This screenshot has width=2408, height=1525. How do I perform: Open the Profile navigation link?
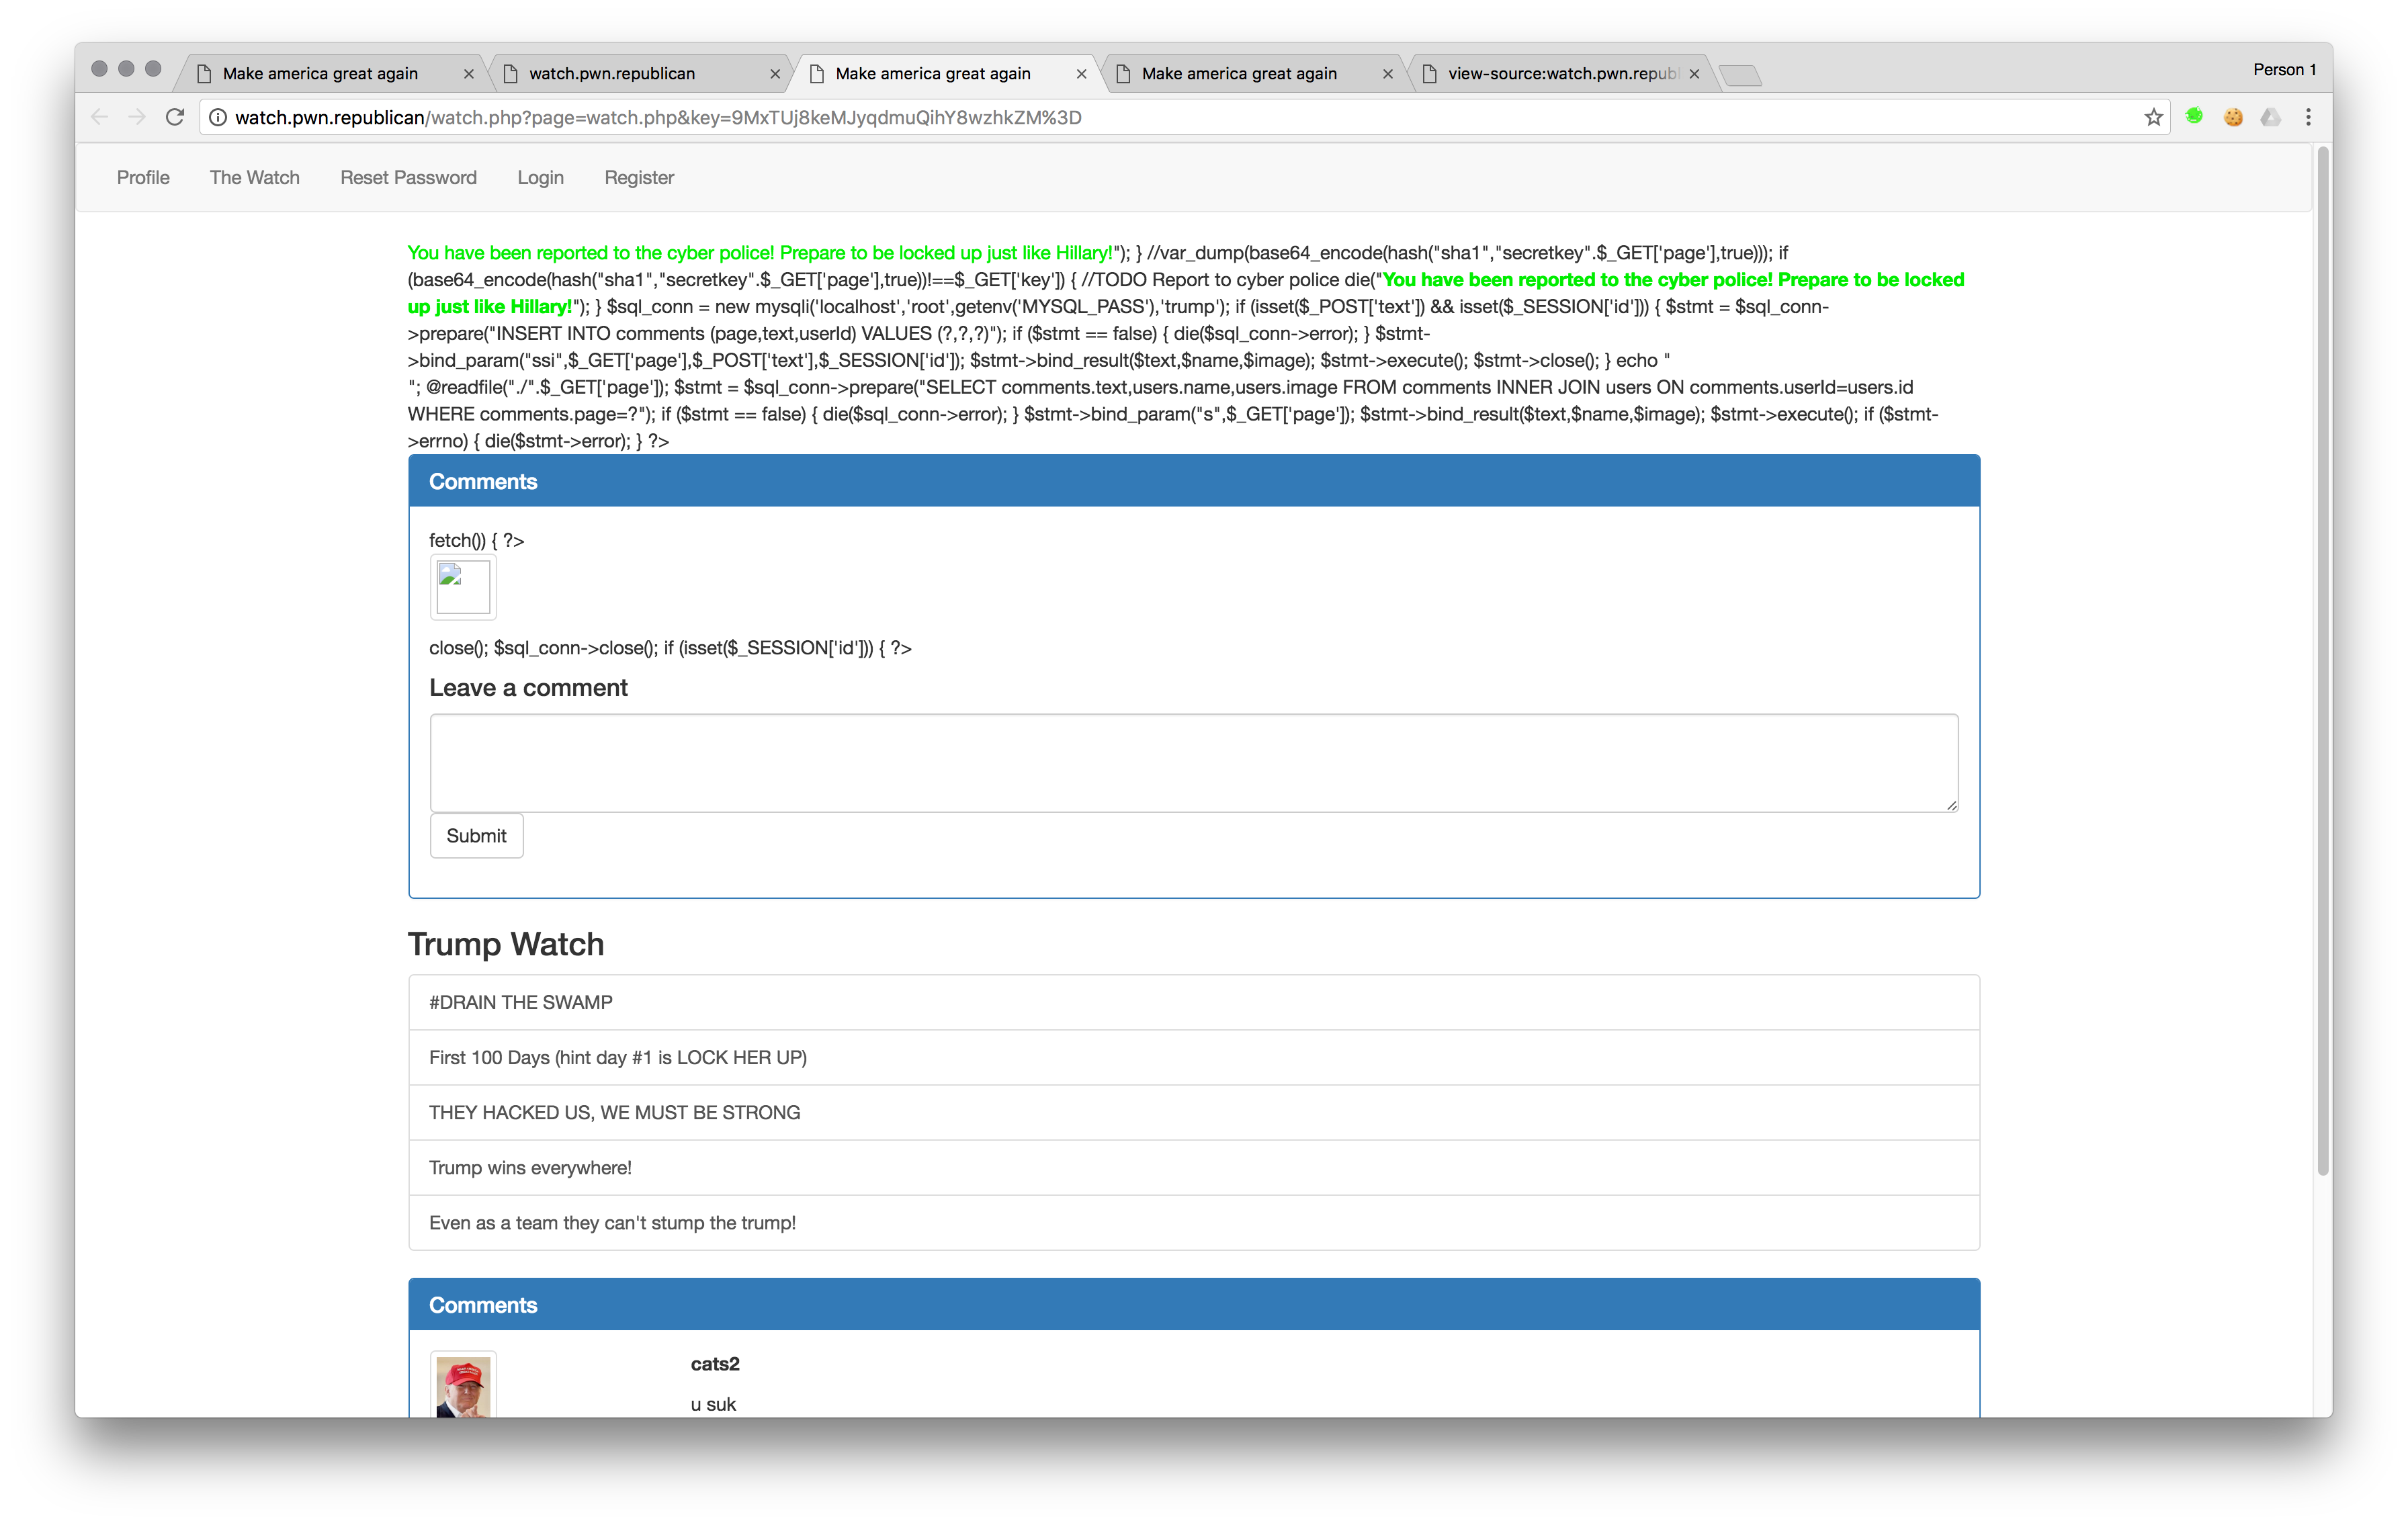click(x=143, y=177)
